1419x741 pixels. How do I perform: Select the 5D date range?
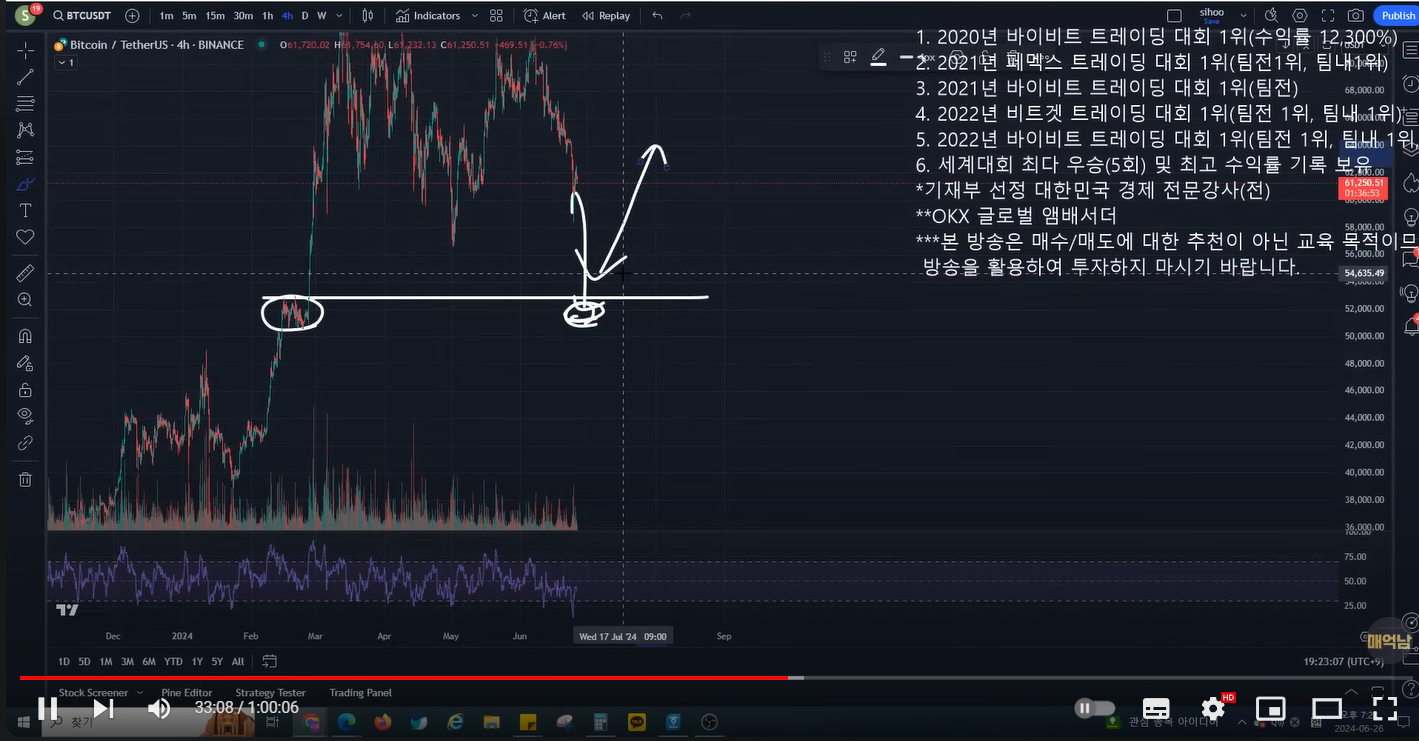[x=85, y=662]
